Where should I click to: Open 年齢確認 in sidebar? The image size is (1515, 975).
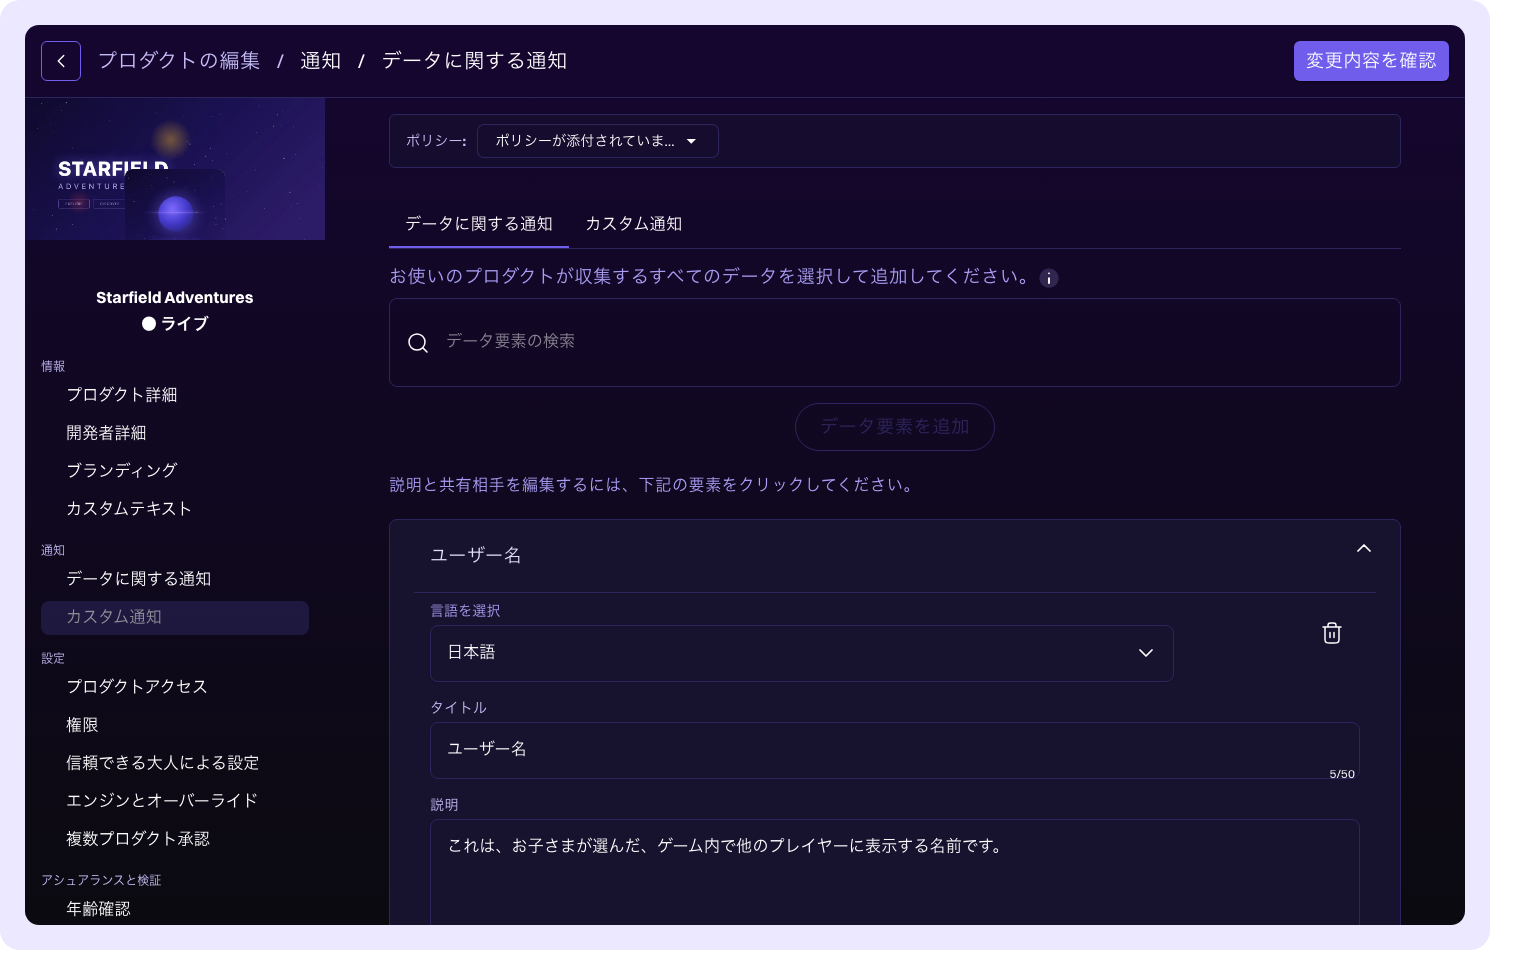pos(98,909)
